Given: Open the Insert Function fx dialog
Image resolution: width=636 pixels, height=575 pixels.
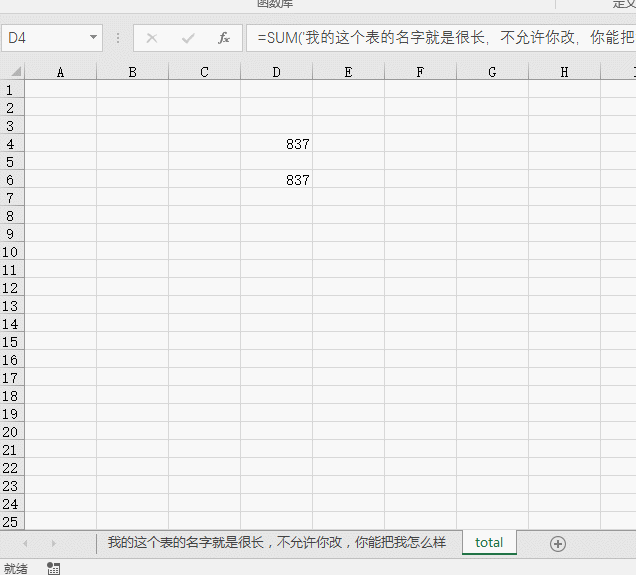Looking at the screenshot, I should tap(223, 38).
